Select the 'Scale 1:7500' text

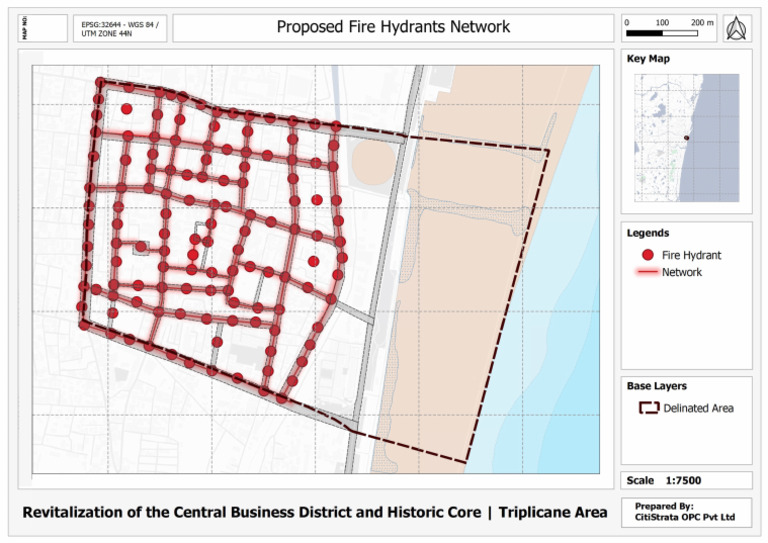tap(664, 480)
